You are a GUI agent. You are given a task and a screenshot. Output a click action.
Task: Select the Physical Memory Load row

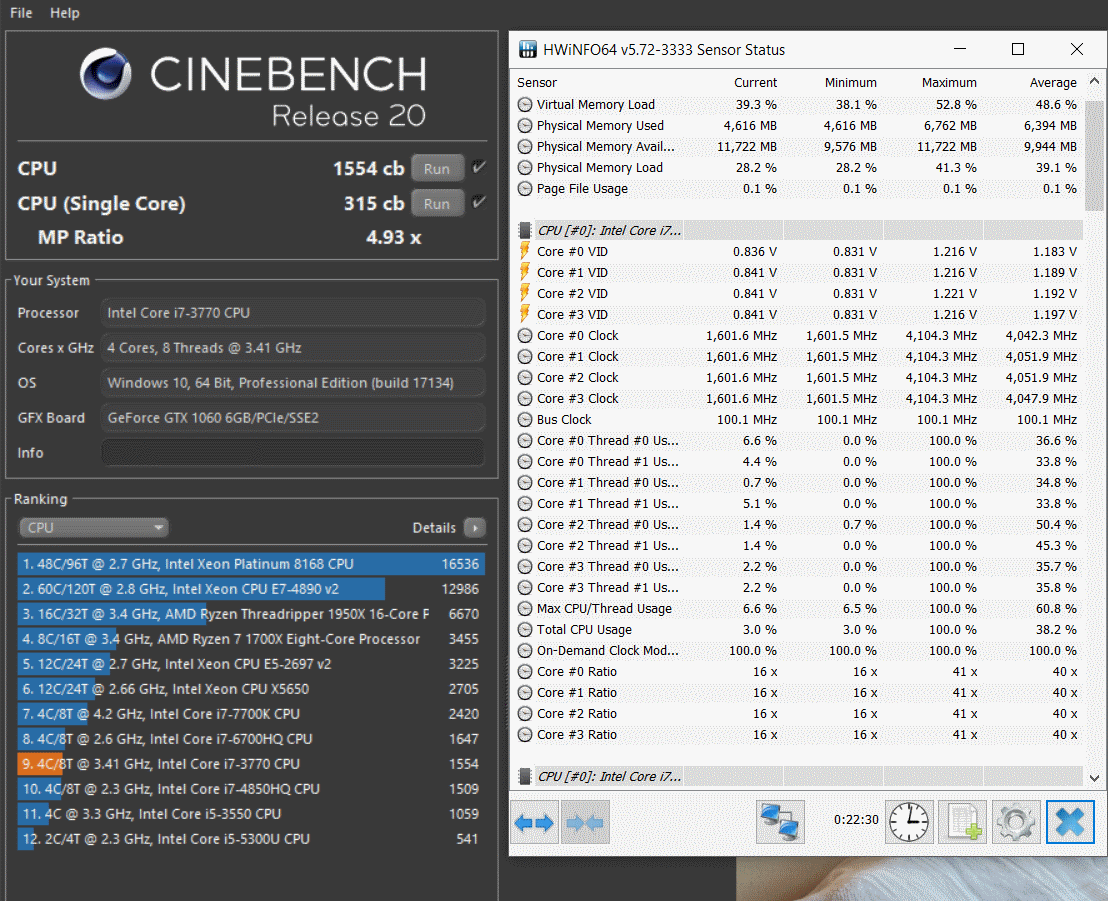point(799,167)
